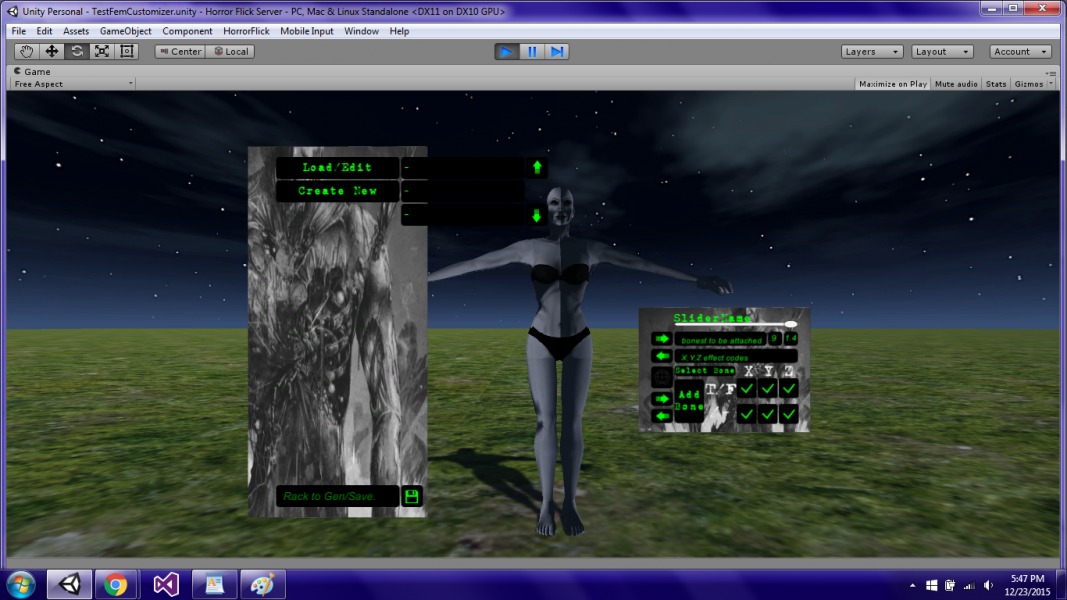Click the Step frame button
The image size is (1067, 600).
pyautogui.click(x=557, y=51)
